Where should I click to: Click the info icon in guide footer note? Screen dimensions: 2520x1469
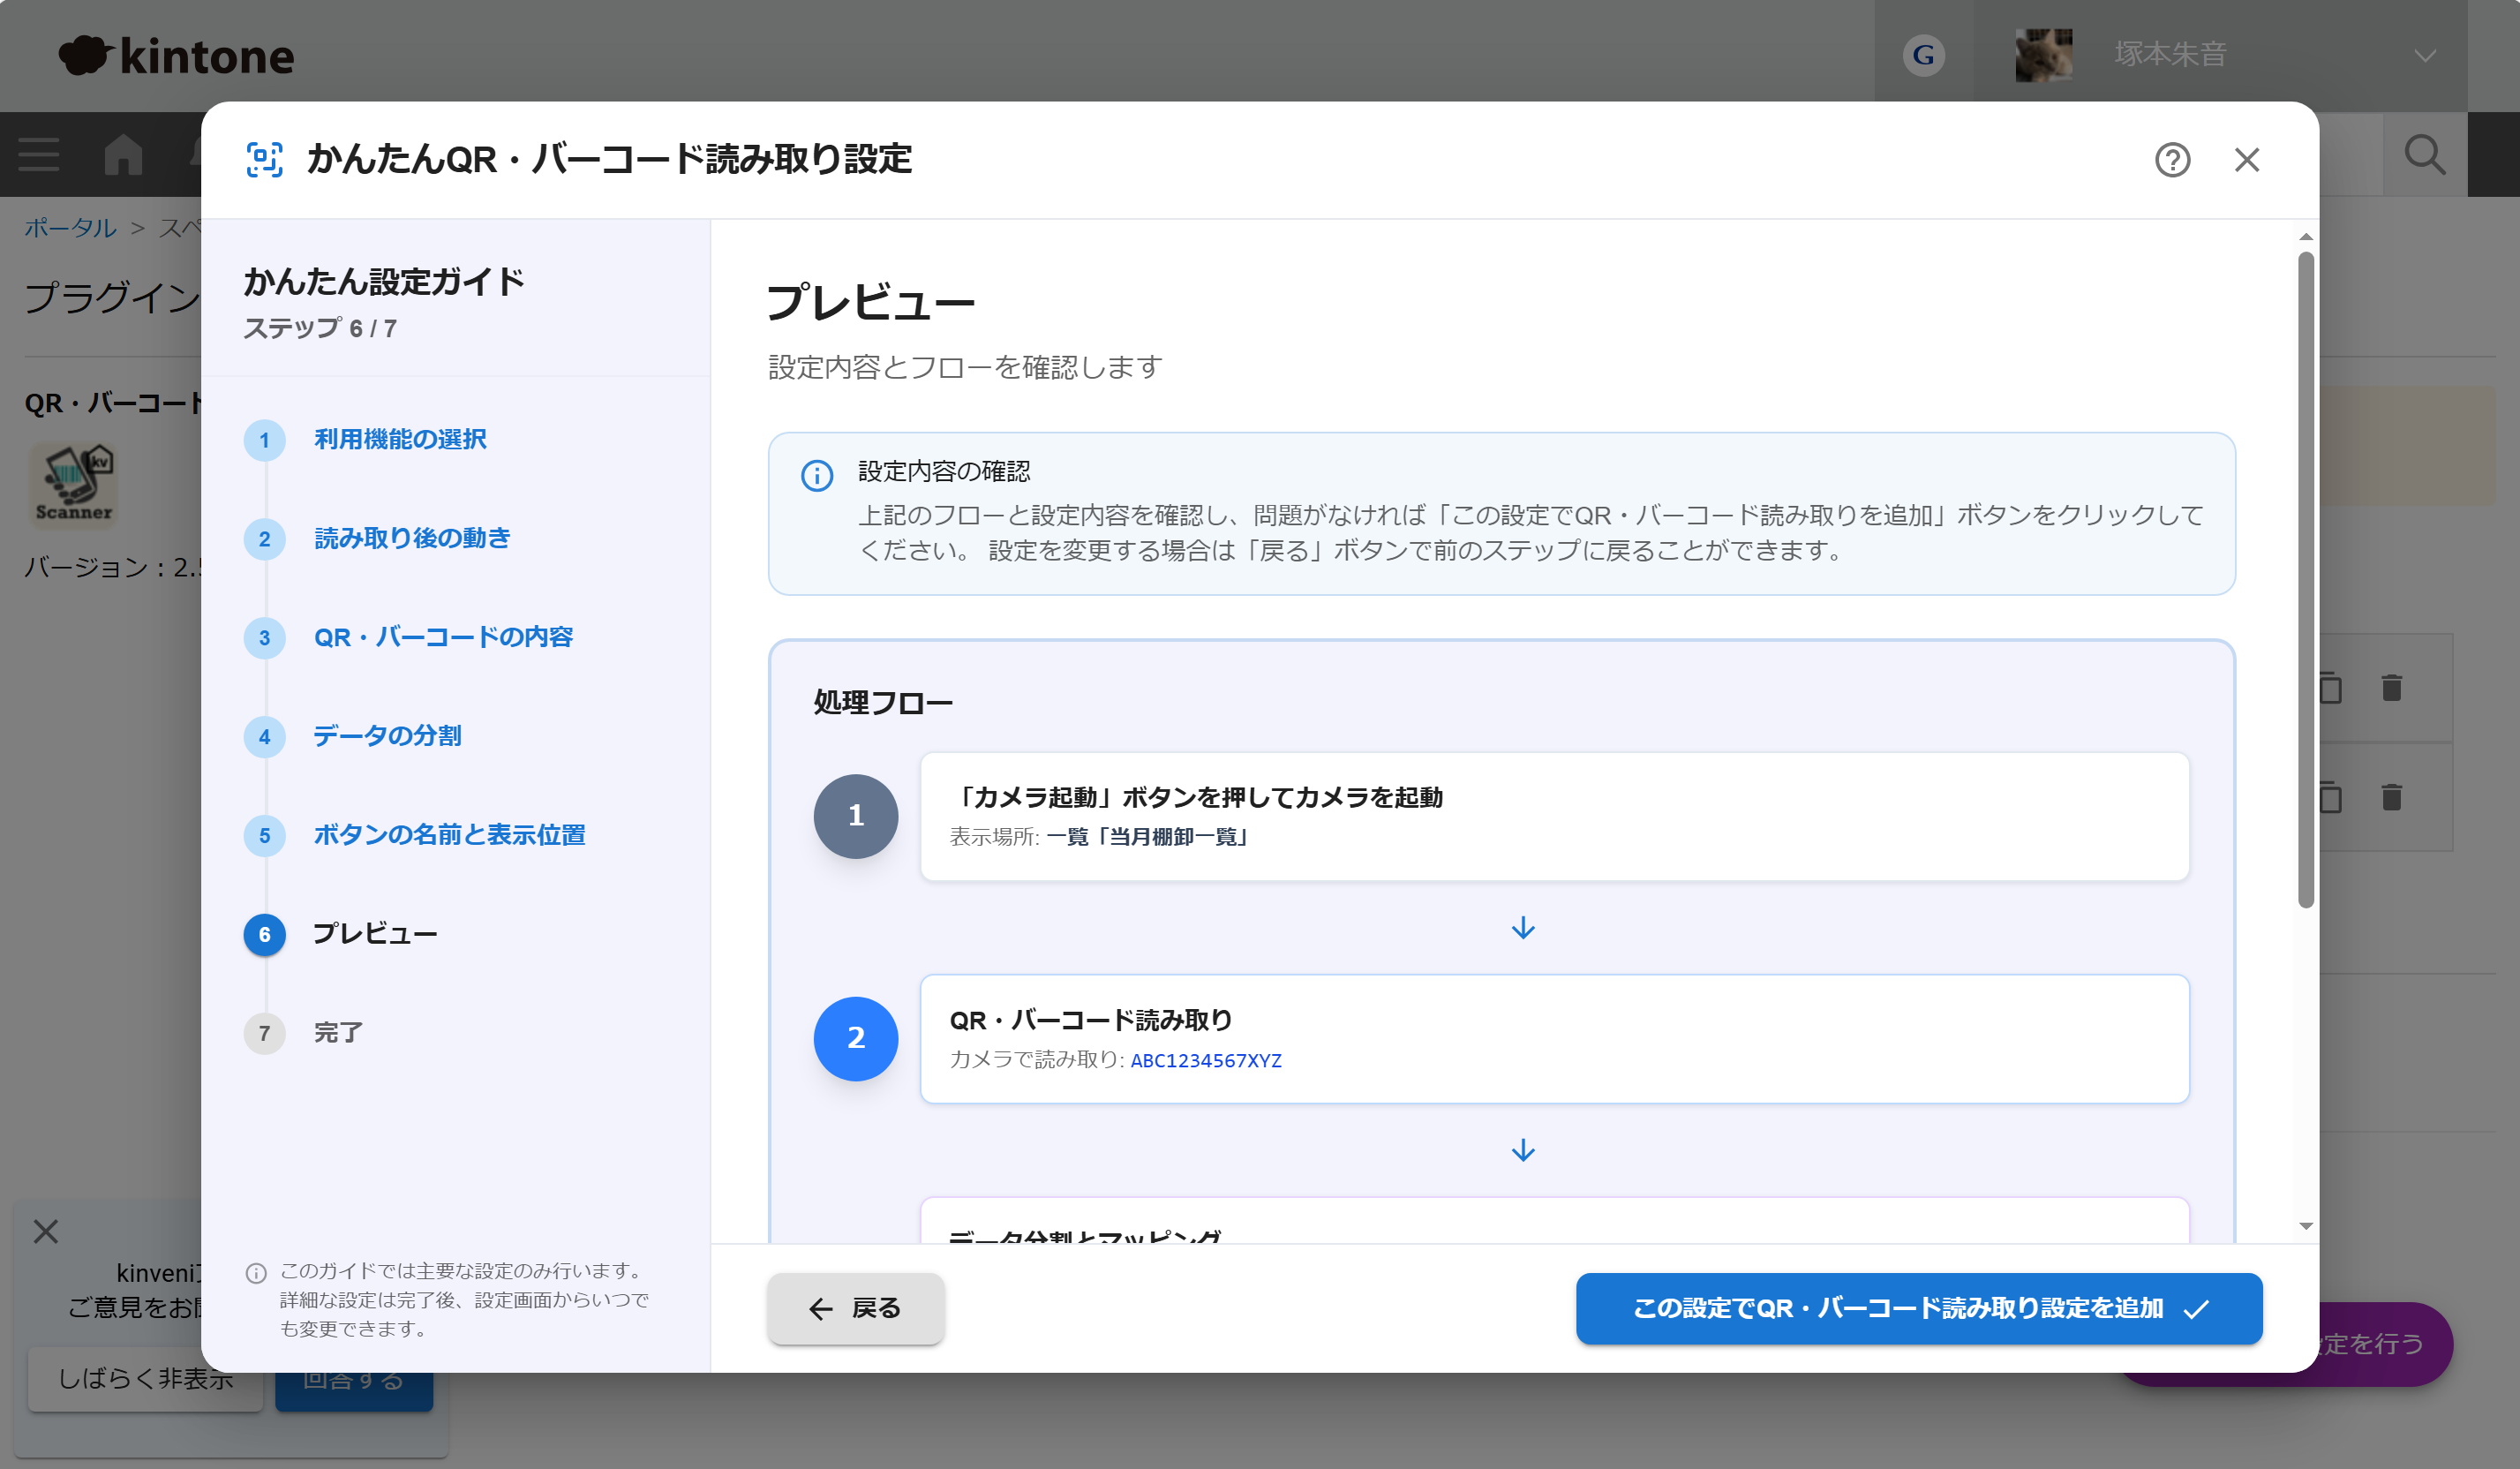(x=256, y=1273)
